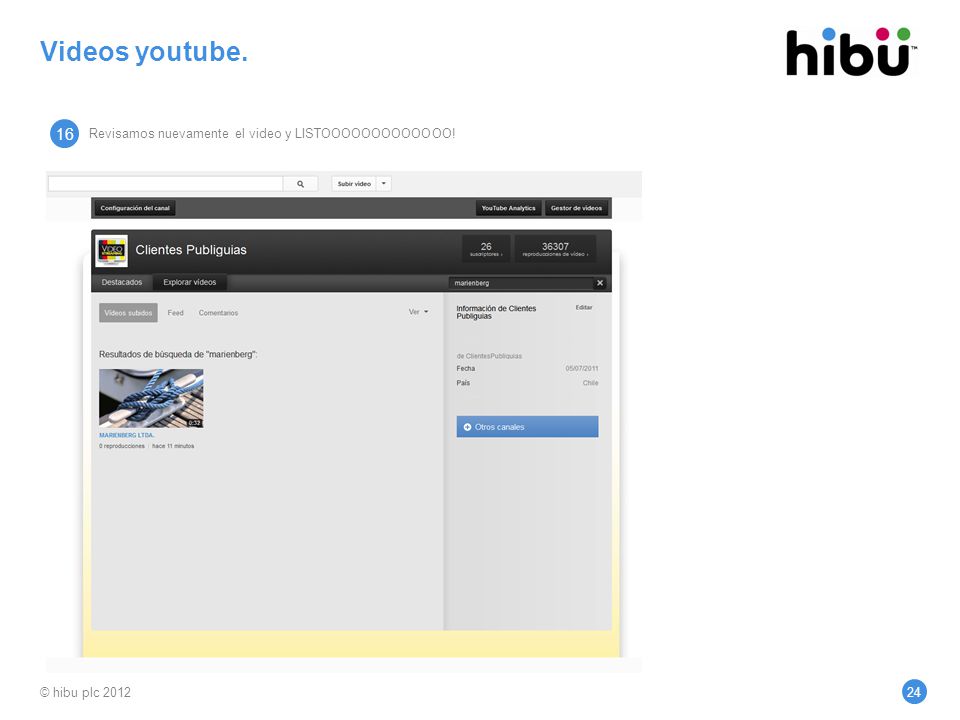Switch to the Destacados tab
Viewport: 960px width, 720px height.
coord(122,282)
